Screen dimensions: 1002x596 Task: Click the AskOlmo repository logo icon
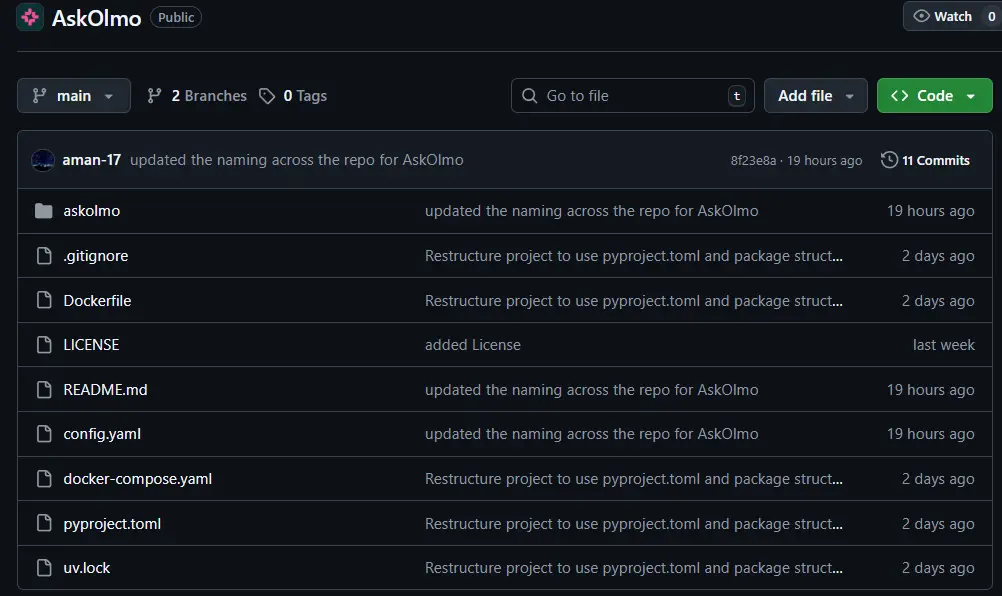tap(30, 17)
